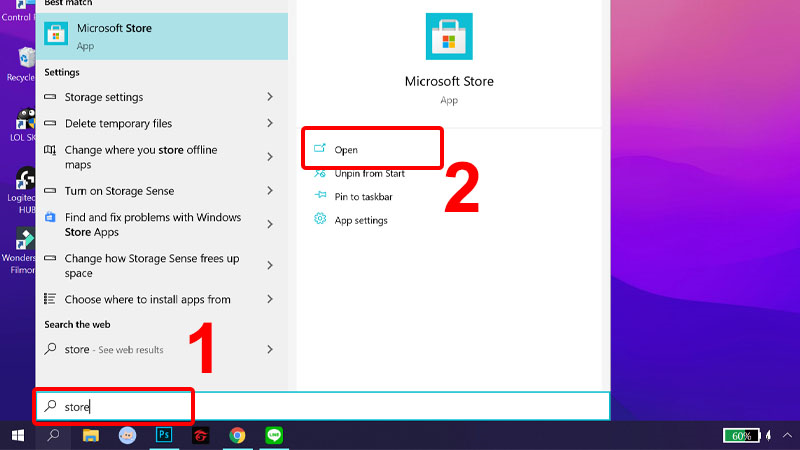Open App settings for Microsoft Store
This screenshot has width=800, height=450.
360,220
